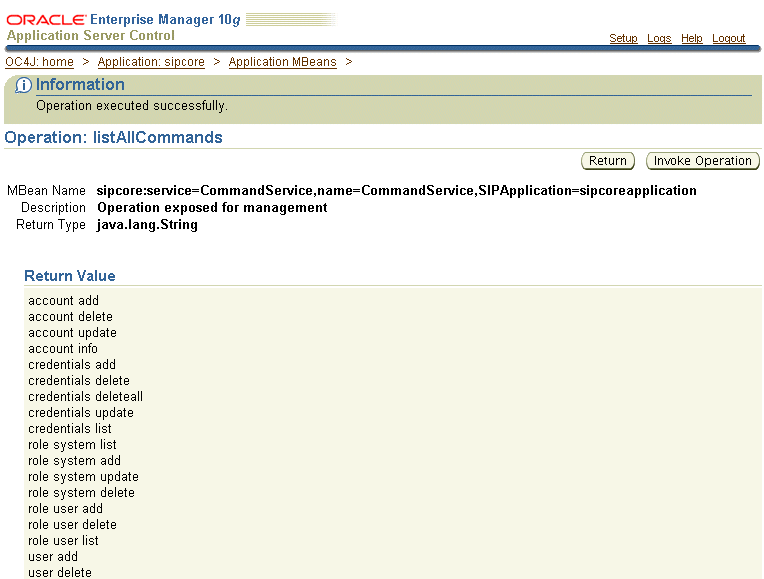Select the 'role user add' line
Image resolution: width=764 pixels, height=579 pixels.
click(x=65, y=509)
